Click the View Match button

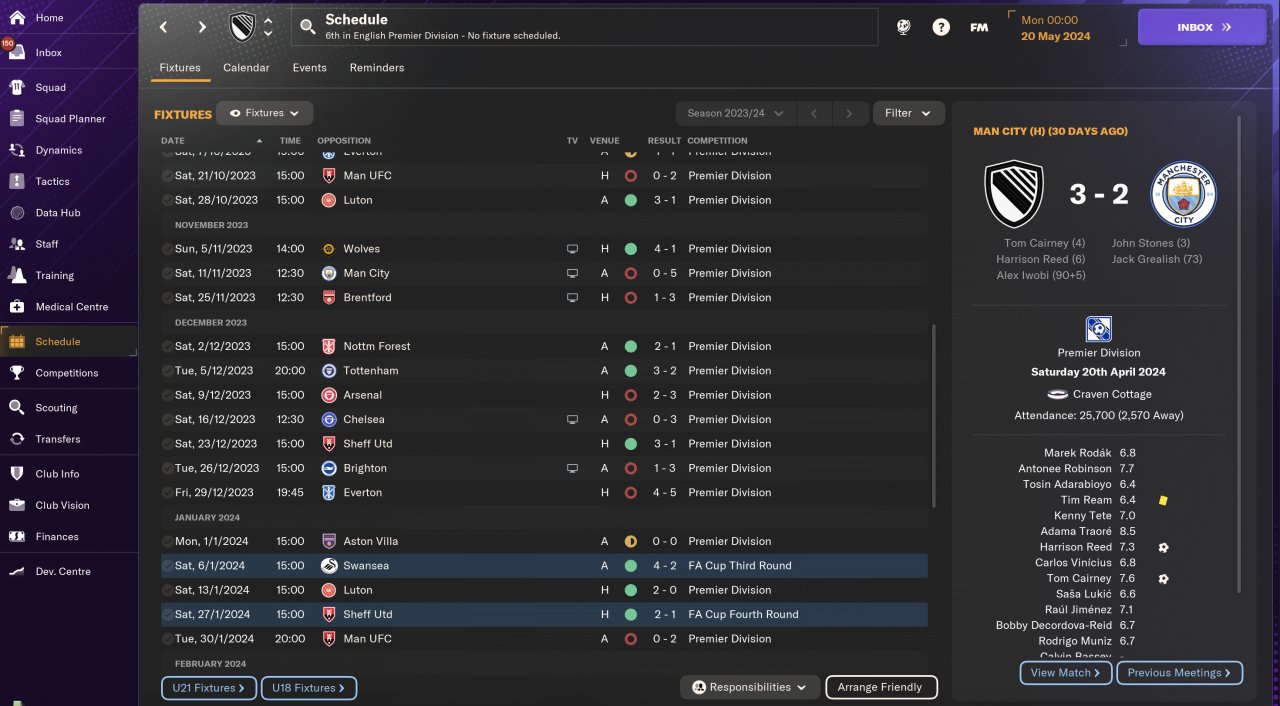[1065, 673]
